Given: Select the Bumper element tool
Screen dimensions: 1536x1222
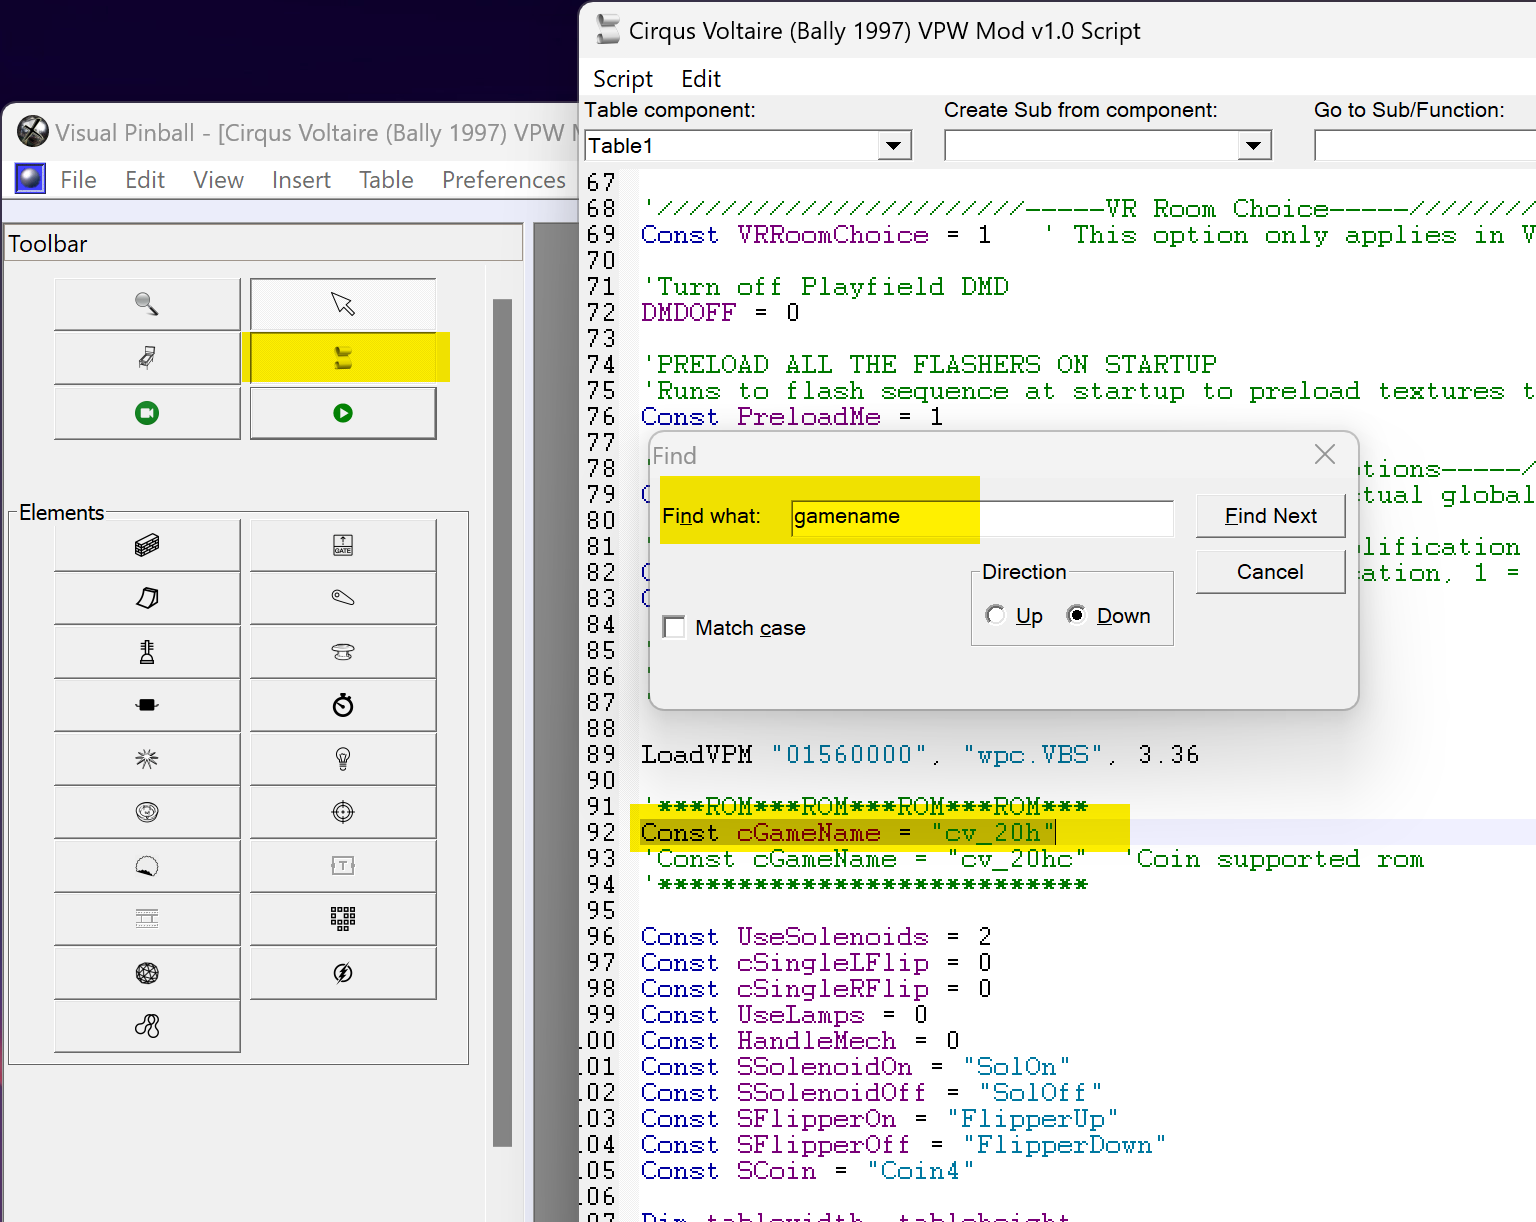Looking at the screenshot, I should tap(343, 651).
